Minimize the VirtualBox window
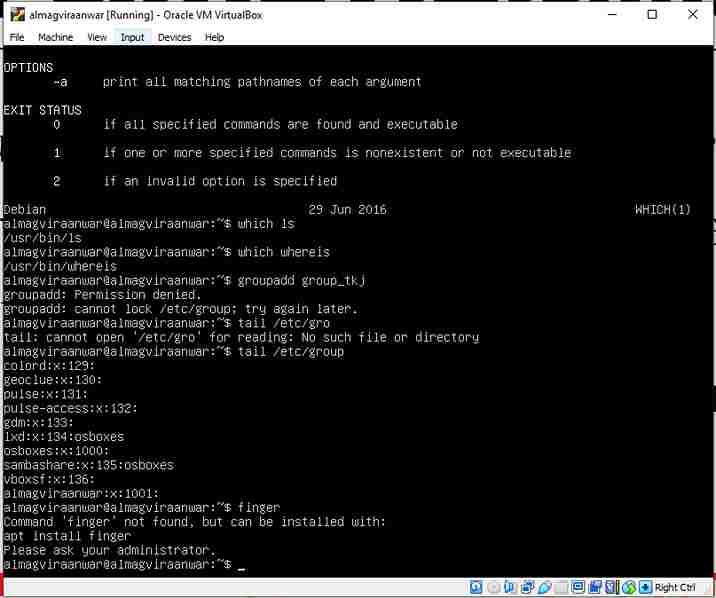This screenshot has height=598, width=716. [x=612, y=15]
